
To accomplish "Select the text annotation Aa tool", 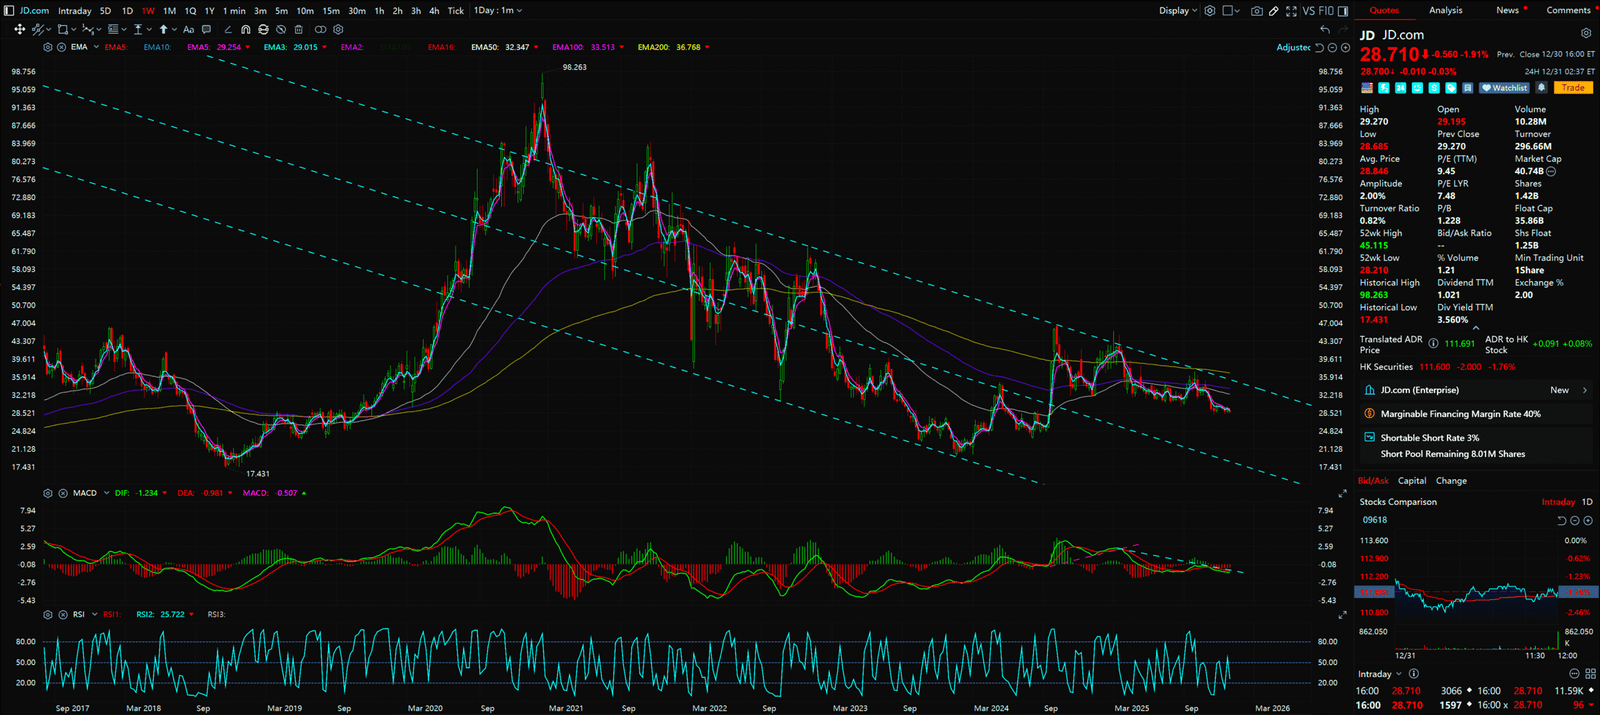I will [x=188, y=30].
